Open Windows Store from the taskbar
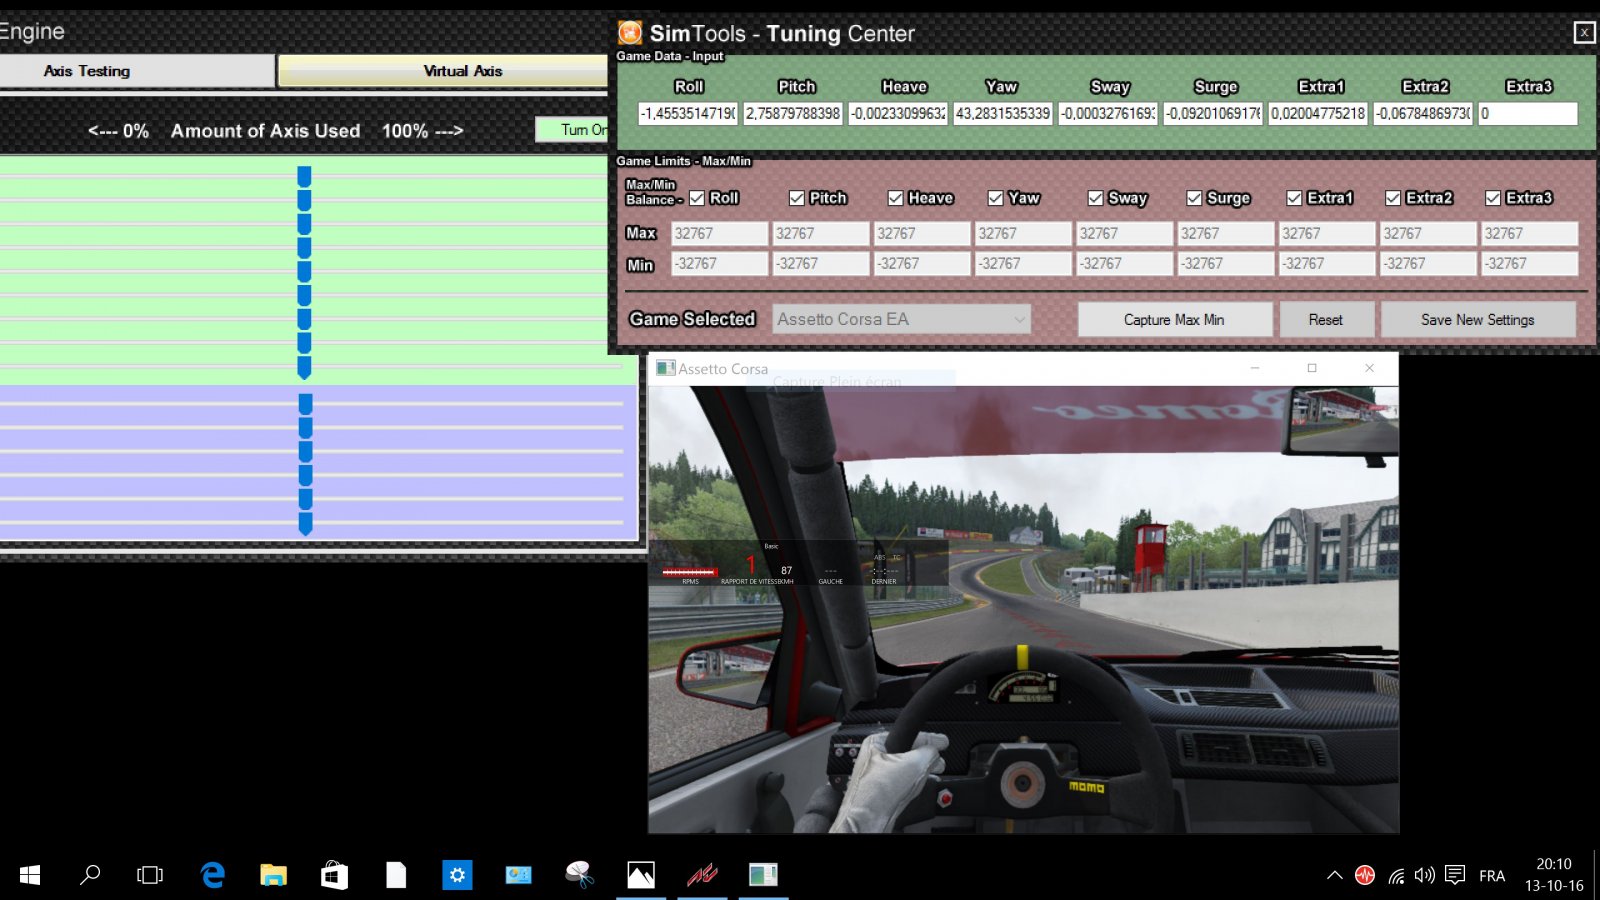The width and height of the screenshot is (1600, 900). click(x=334, y=875)
